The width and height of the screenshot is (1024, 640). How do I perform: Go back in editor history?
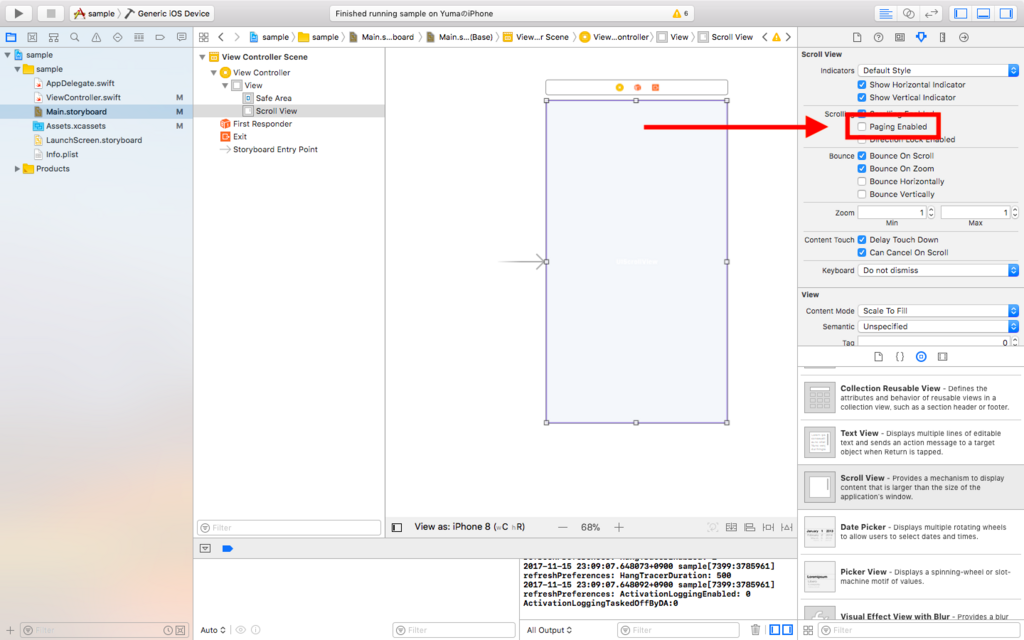pos(221,37)
